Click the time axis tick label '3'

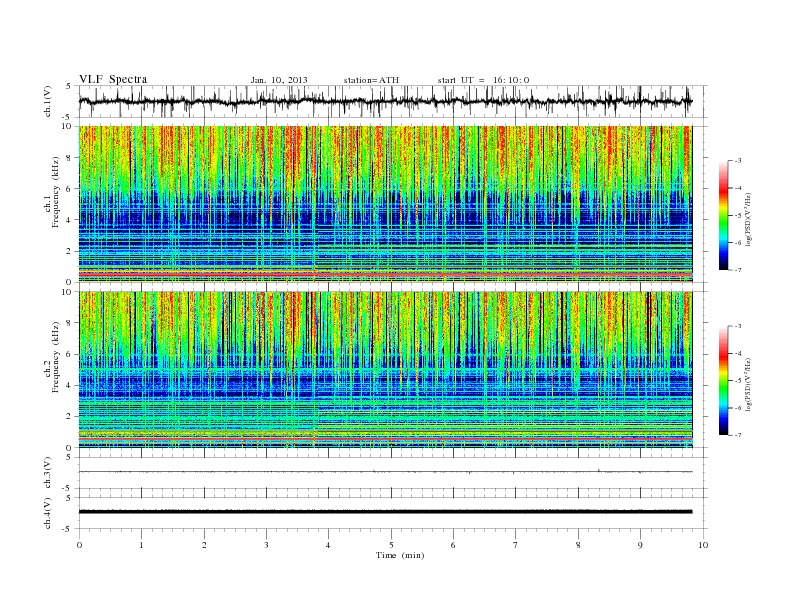(x=266, y=545)
